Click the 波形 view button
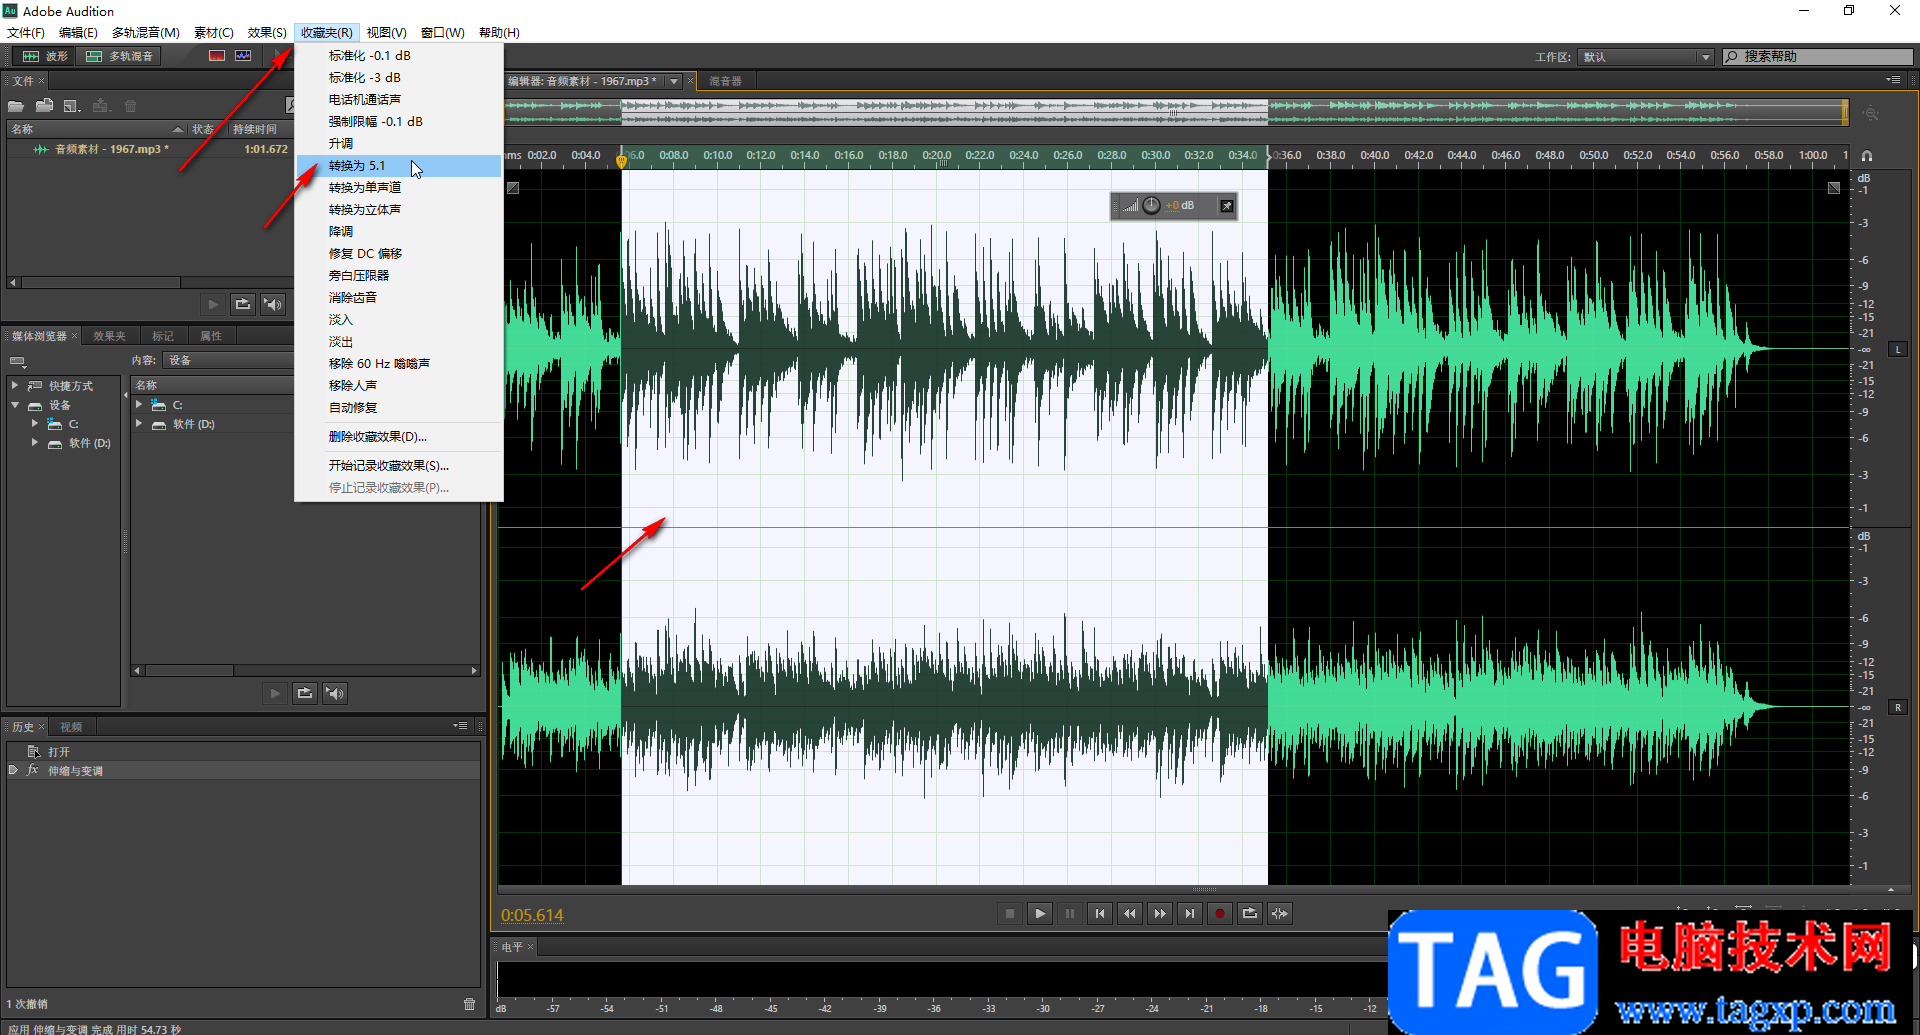1920x1035 pixels. pos(46,56)
